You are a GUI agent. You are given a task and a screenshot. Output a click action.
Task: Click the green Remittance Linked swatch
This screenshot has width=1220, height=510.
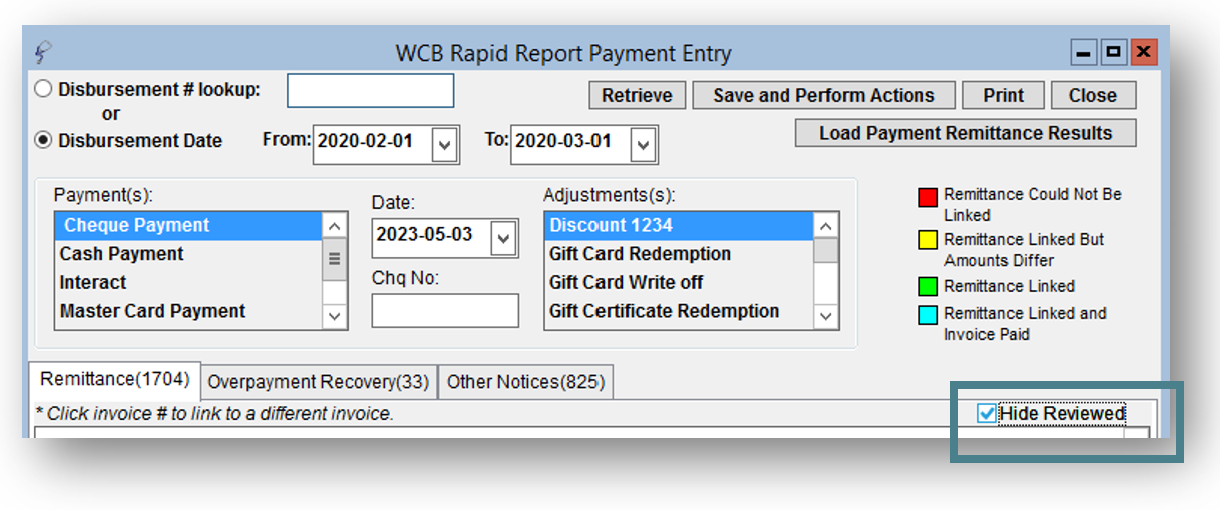click(927, 287)
